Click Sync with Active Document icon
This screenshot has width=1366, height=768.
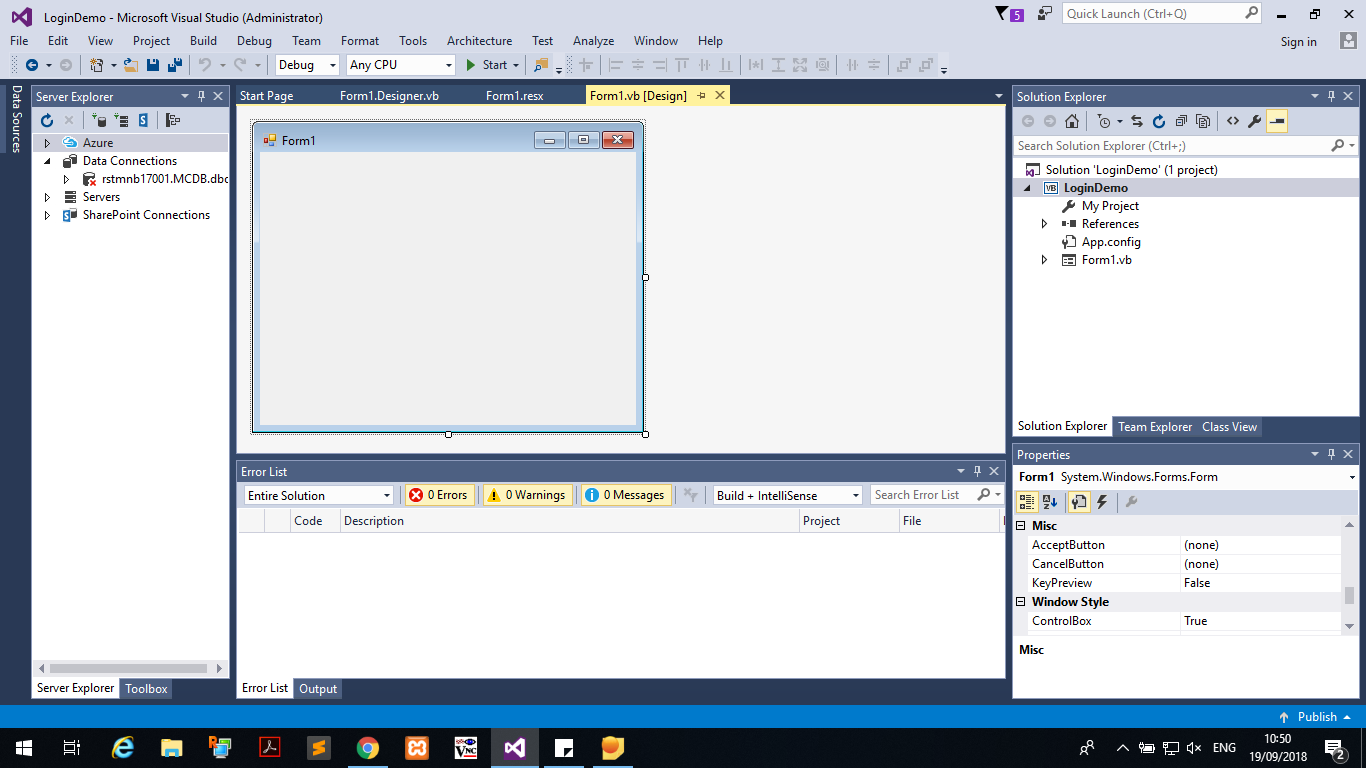tap(1137, 121)
